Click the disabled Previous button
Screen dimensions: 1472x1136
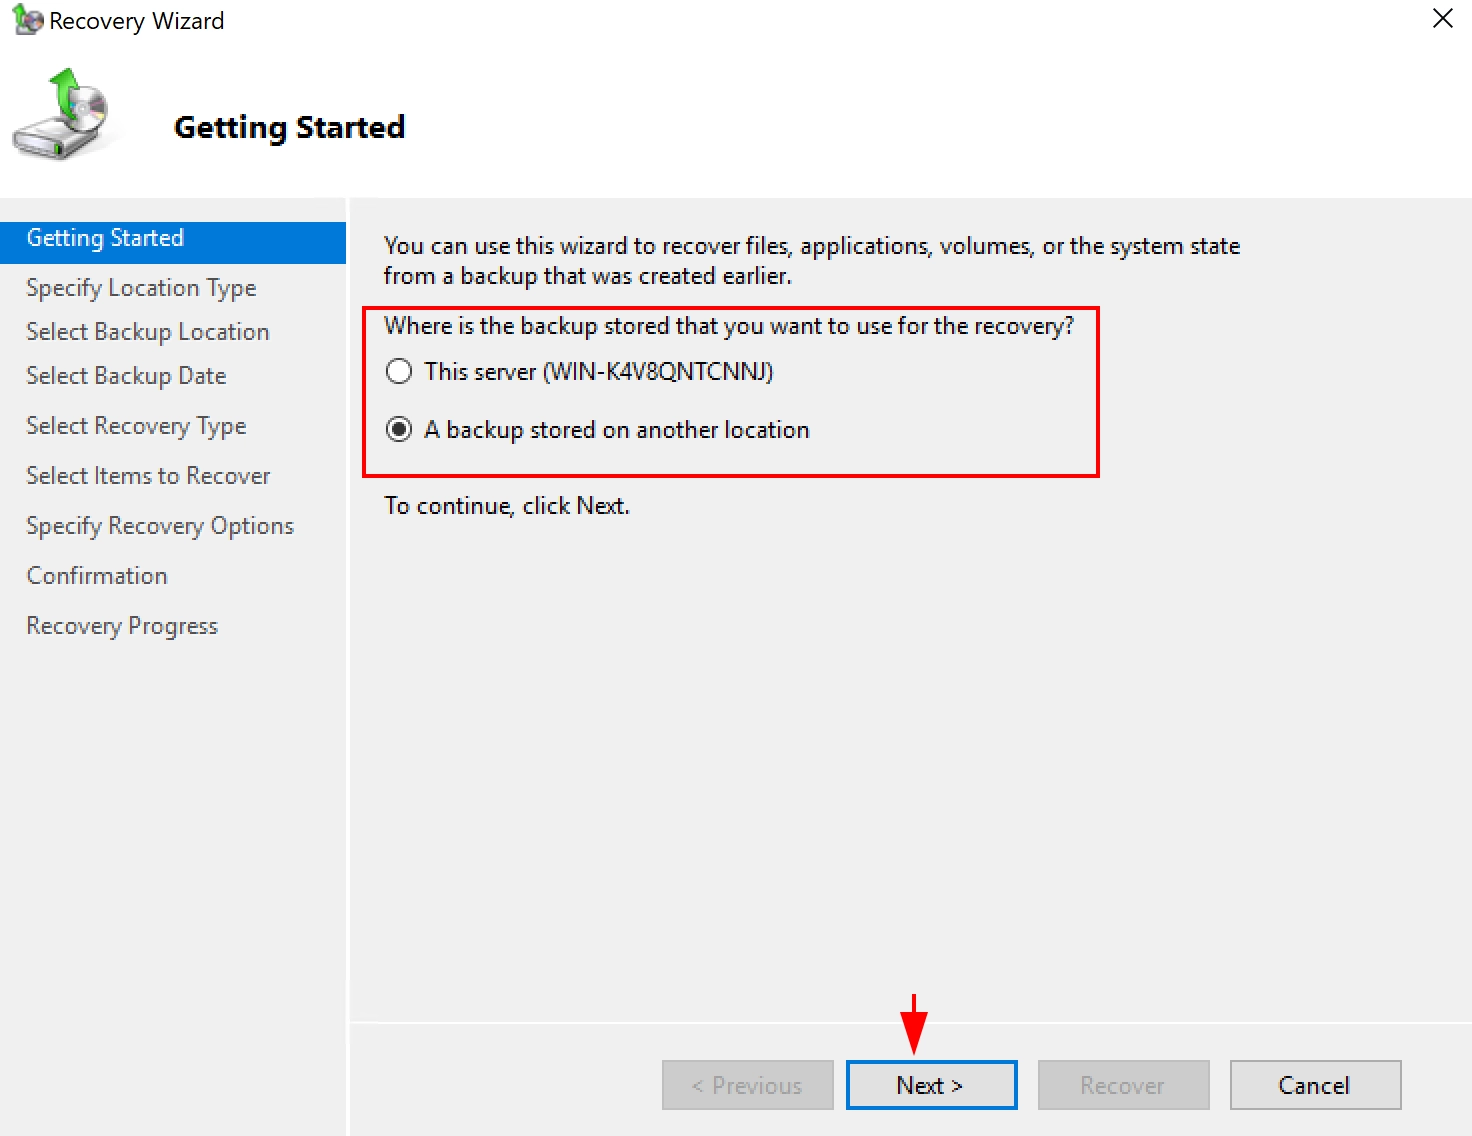(x=747, y=1085)
